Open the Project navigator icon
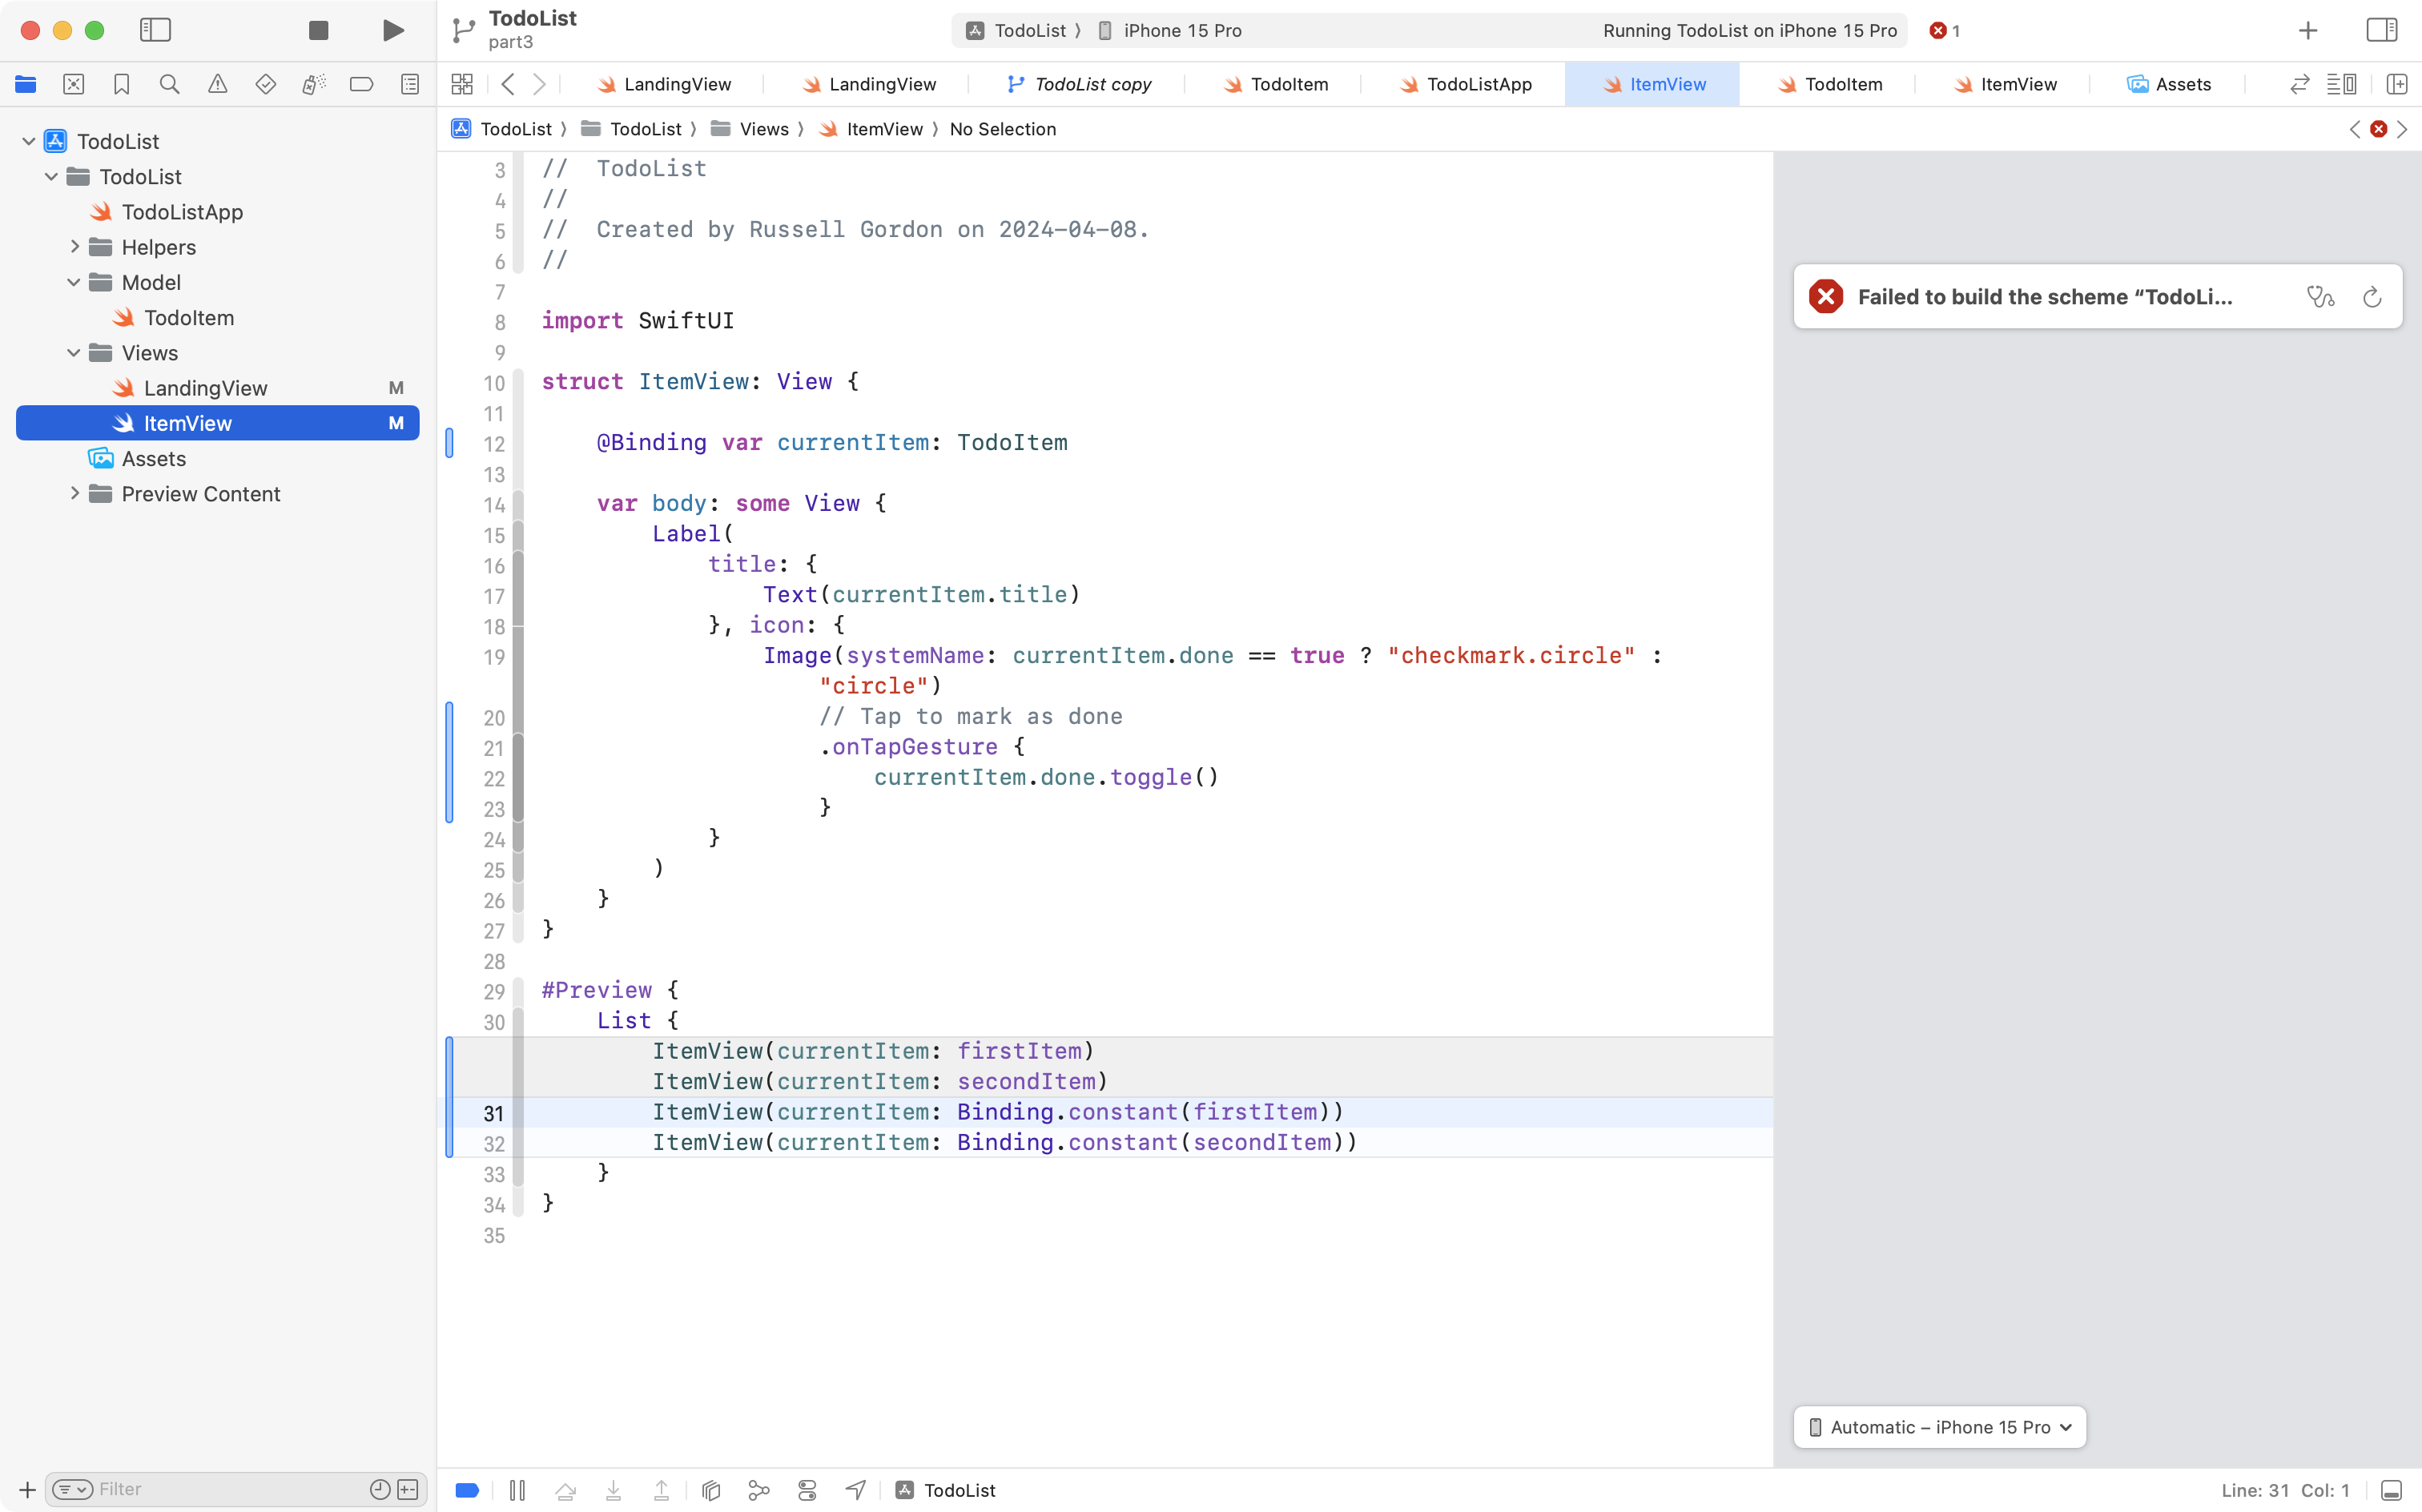2422x1512 pixels. tap(26, 84)
